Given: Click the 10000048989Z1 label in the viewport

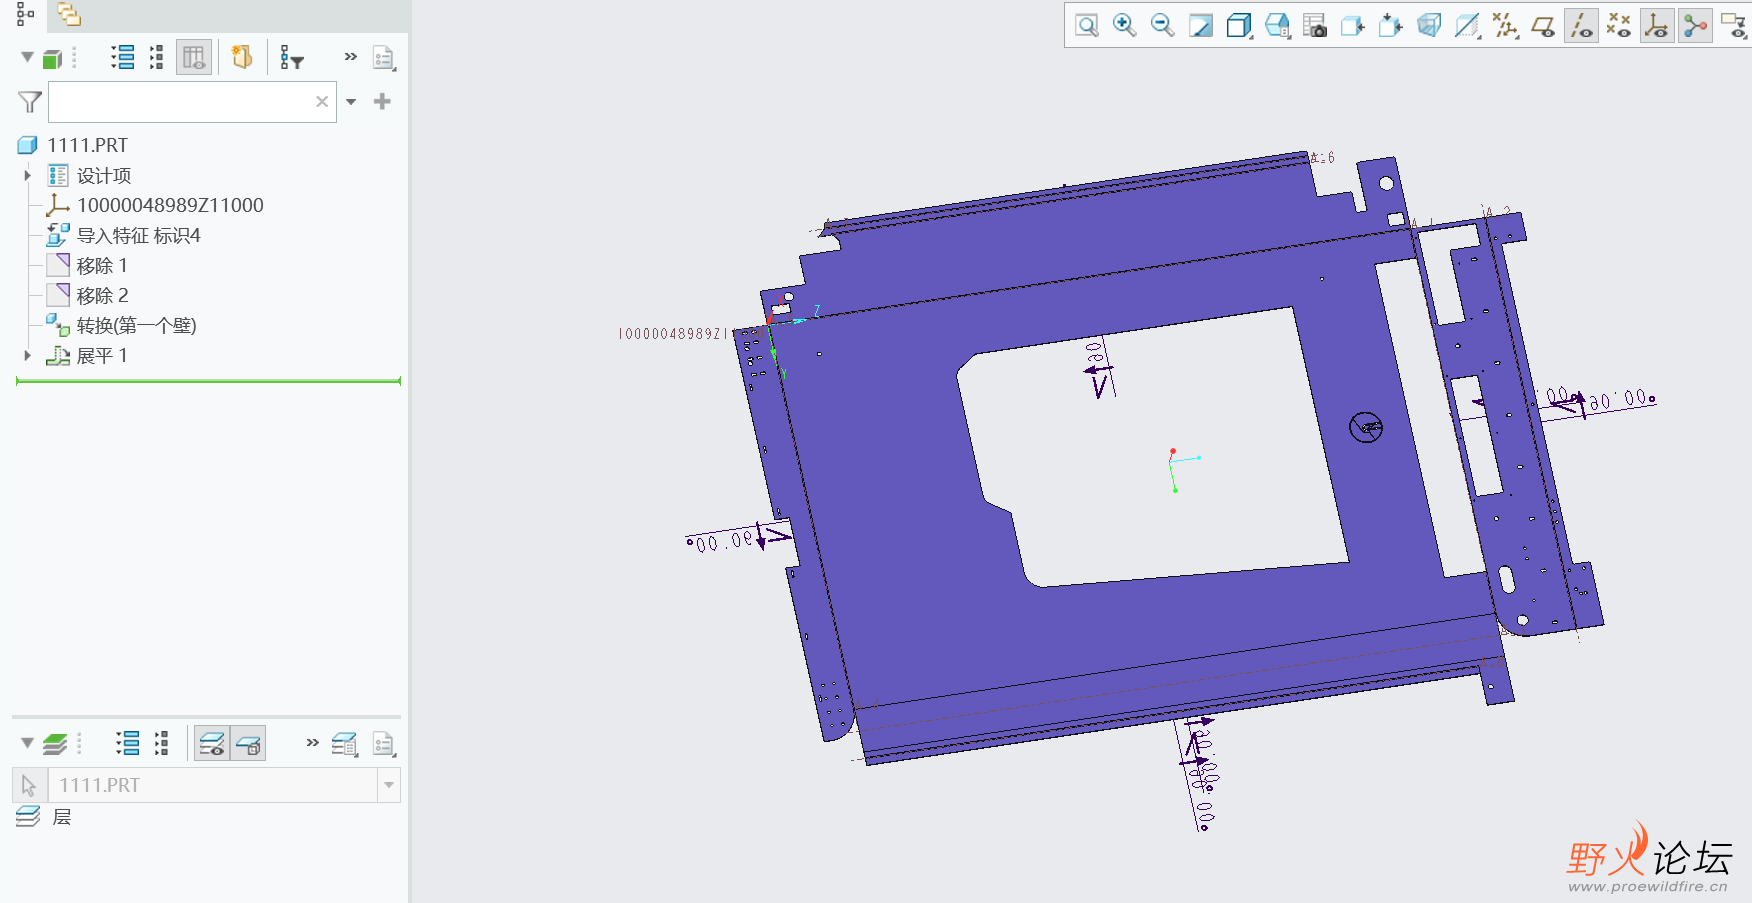Looking at the screenshot, I should (676, 334).
